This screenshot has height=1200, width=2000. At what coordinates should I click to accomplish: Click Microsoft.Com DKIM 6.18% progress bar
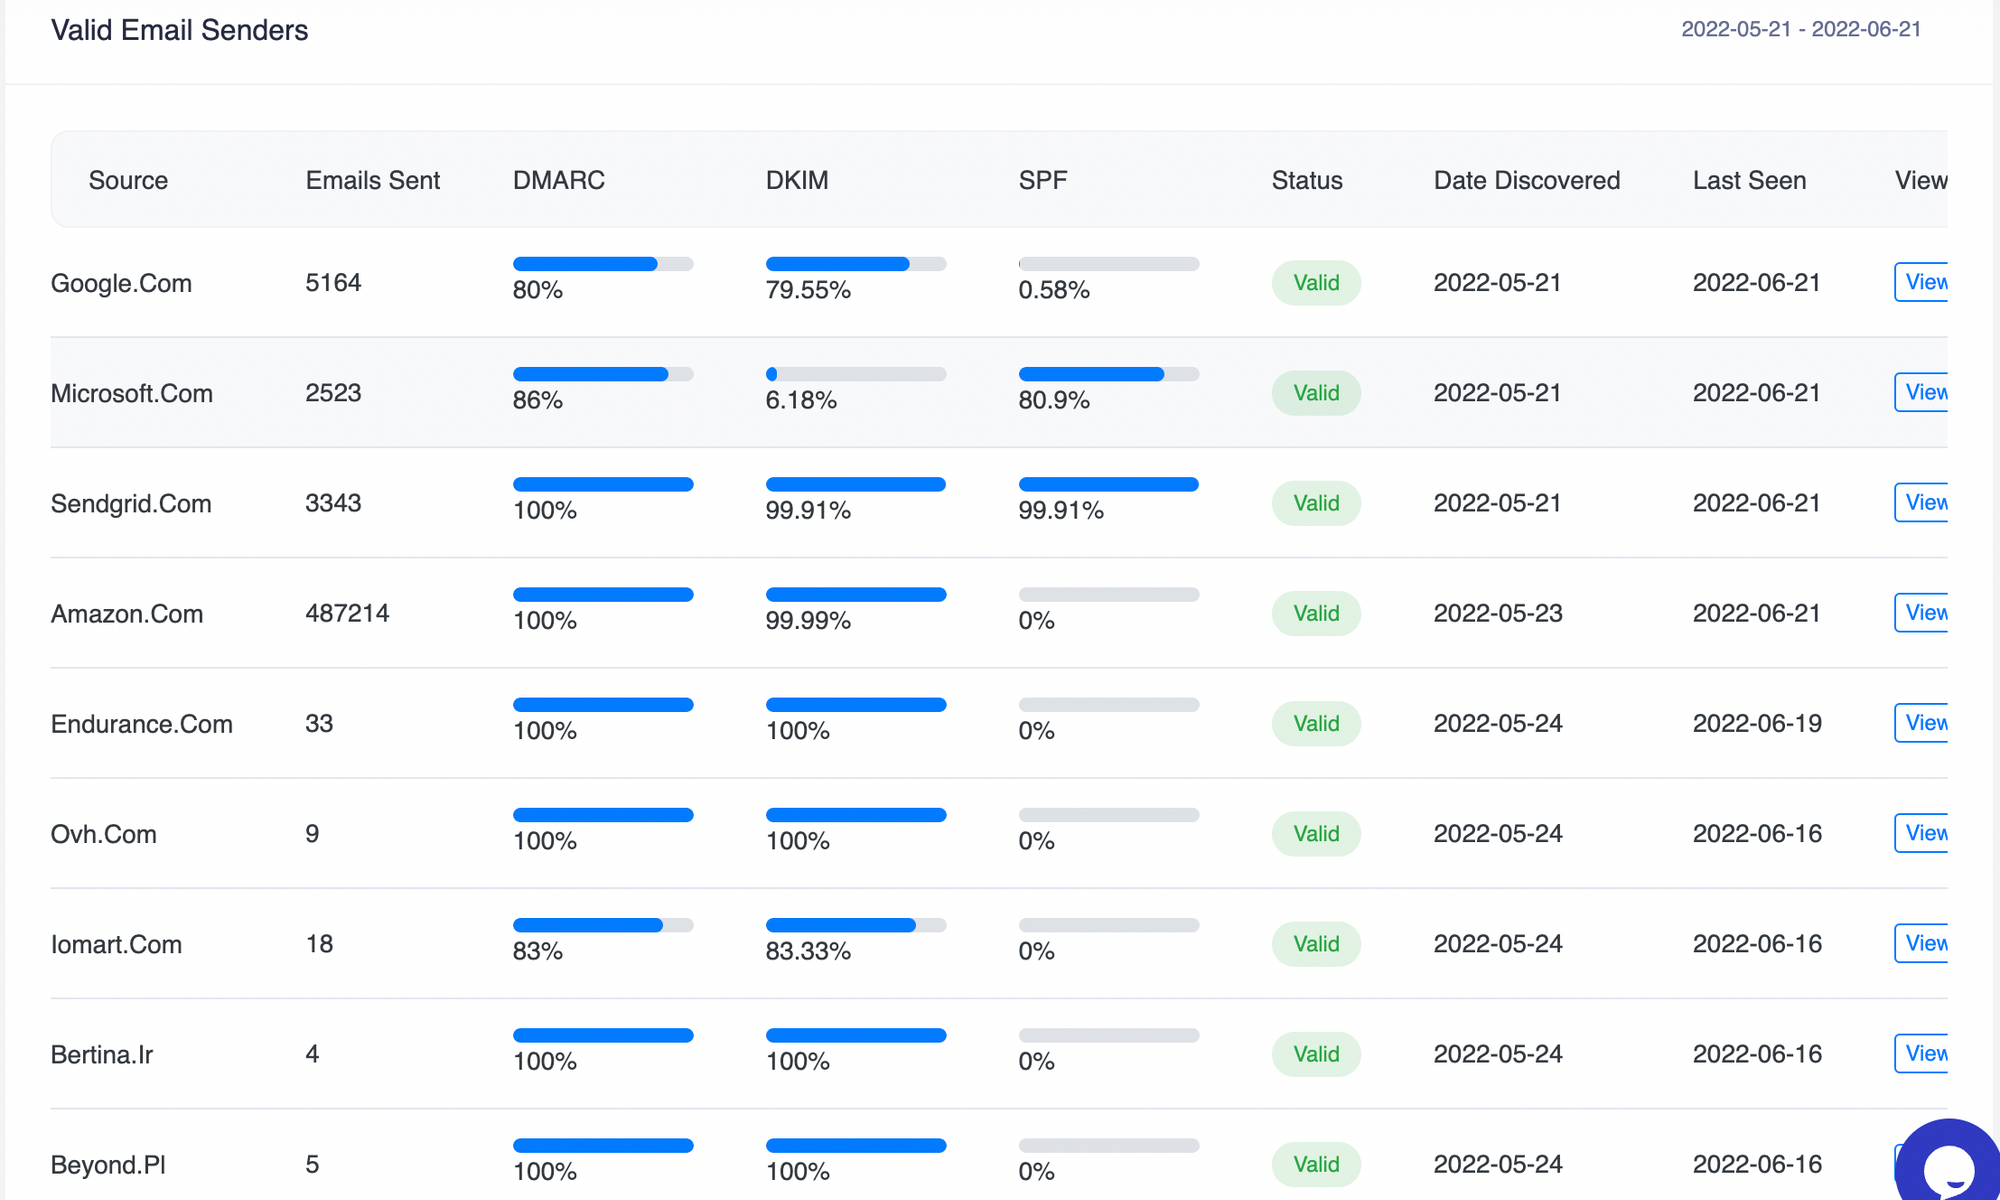(855, 374)
